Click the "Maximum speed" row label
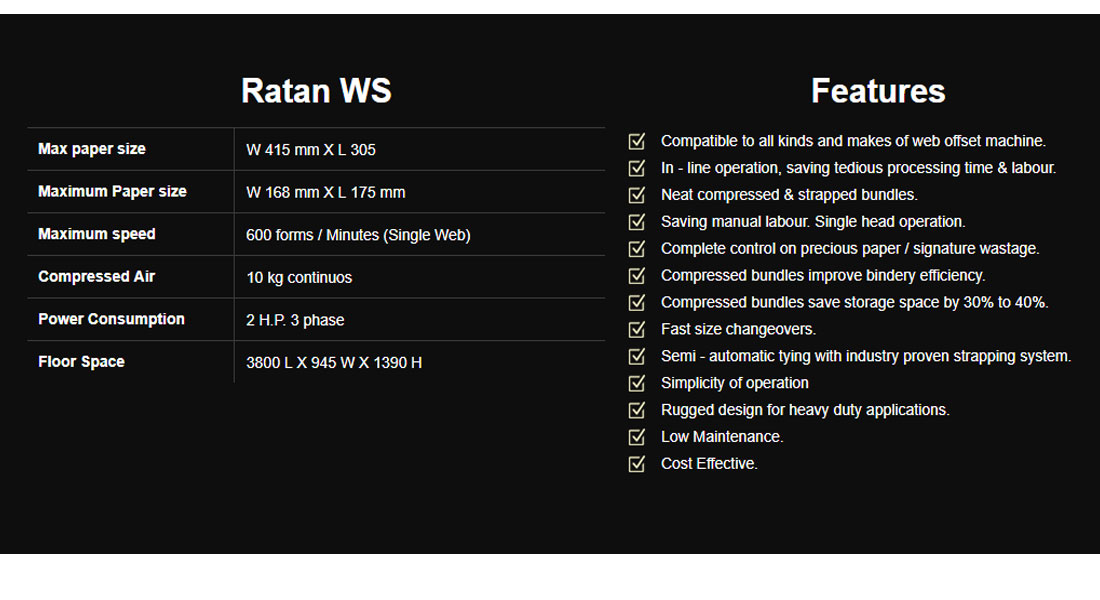Image resolution: width=1100 pixels, height=600 pixels. (x=97, y=234)
